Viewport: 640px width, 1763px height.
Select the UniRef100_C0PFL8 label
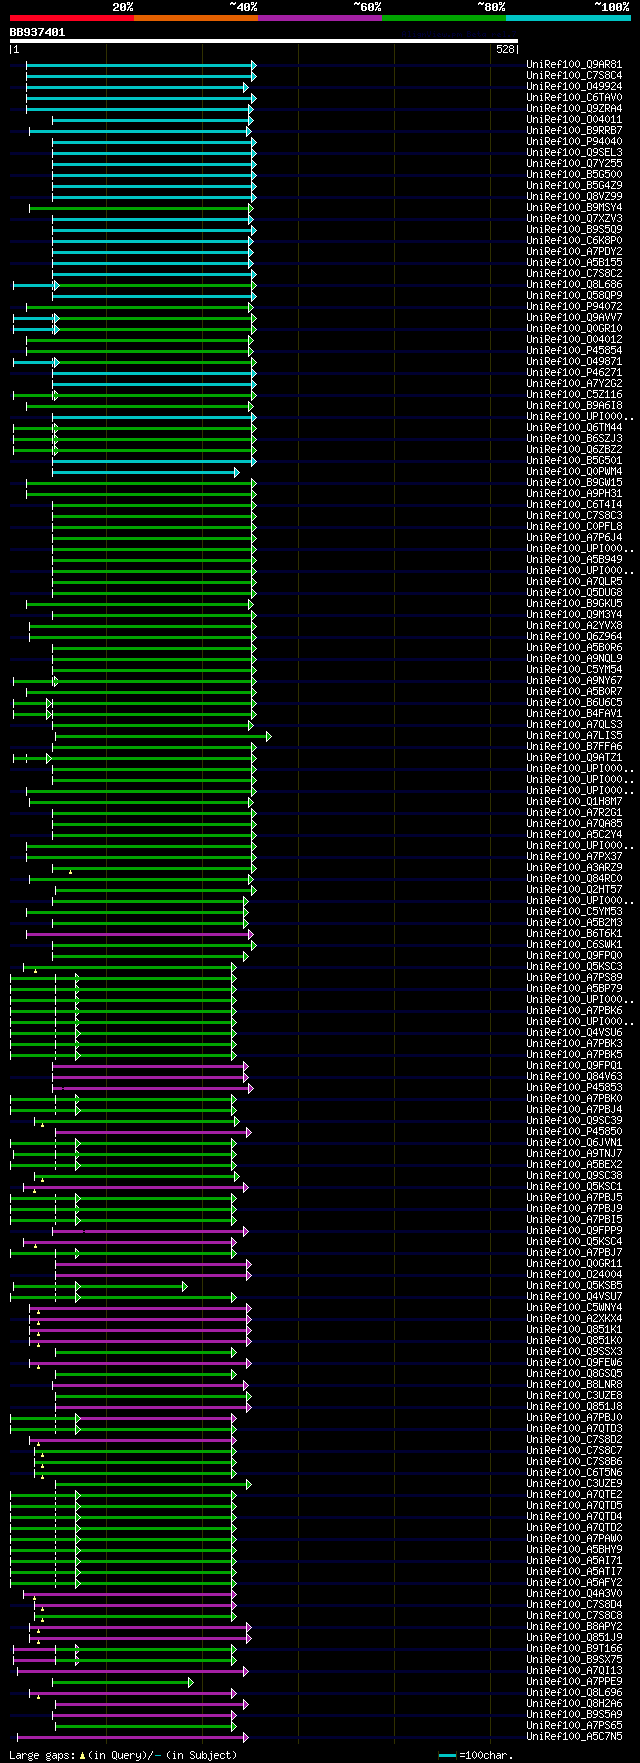(x=574, y=526)
